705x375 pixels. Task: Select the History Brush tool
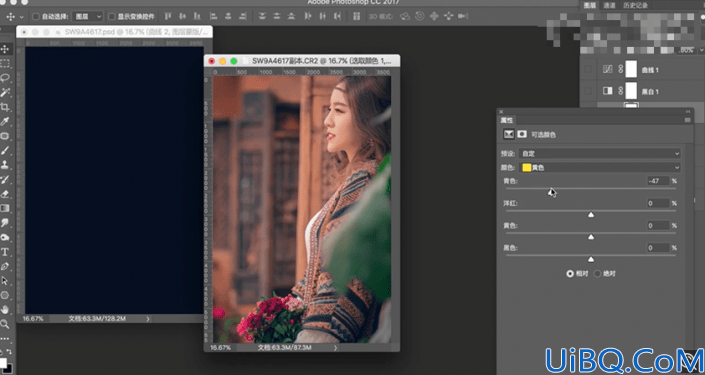point(5,179)
